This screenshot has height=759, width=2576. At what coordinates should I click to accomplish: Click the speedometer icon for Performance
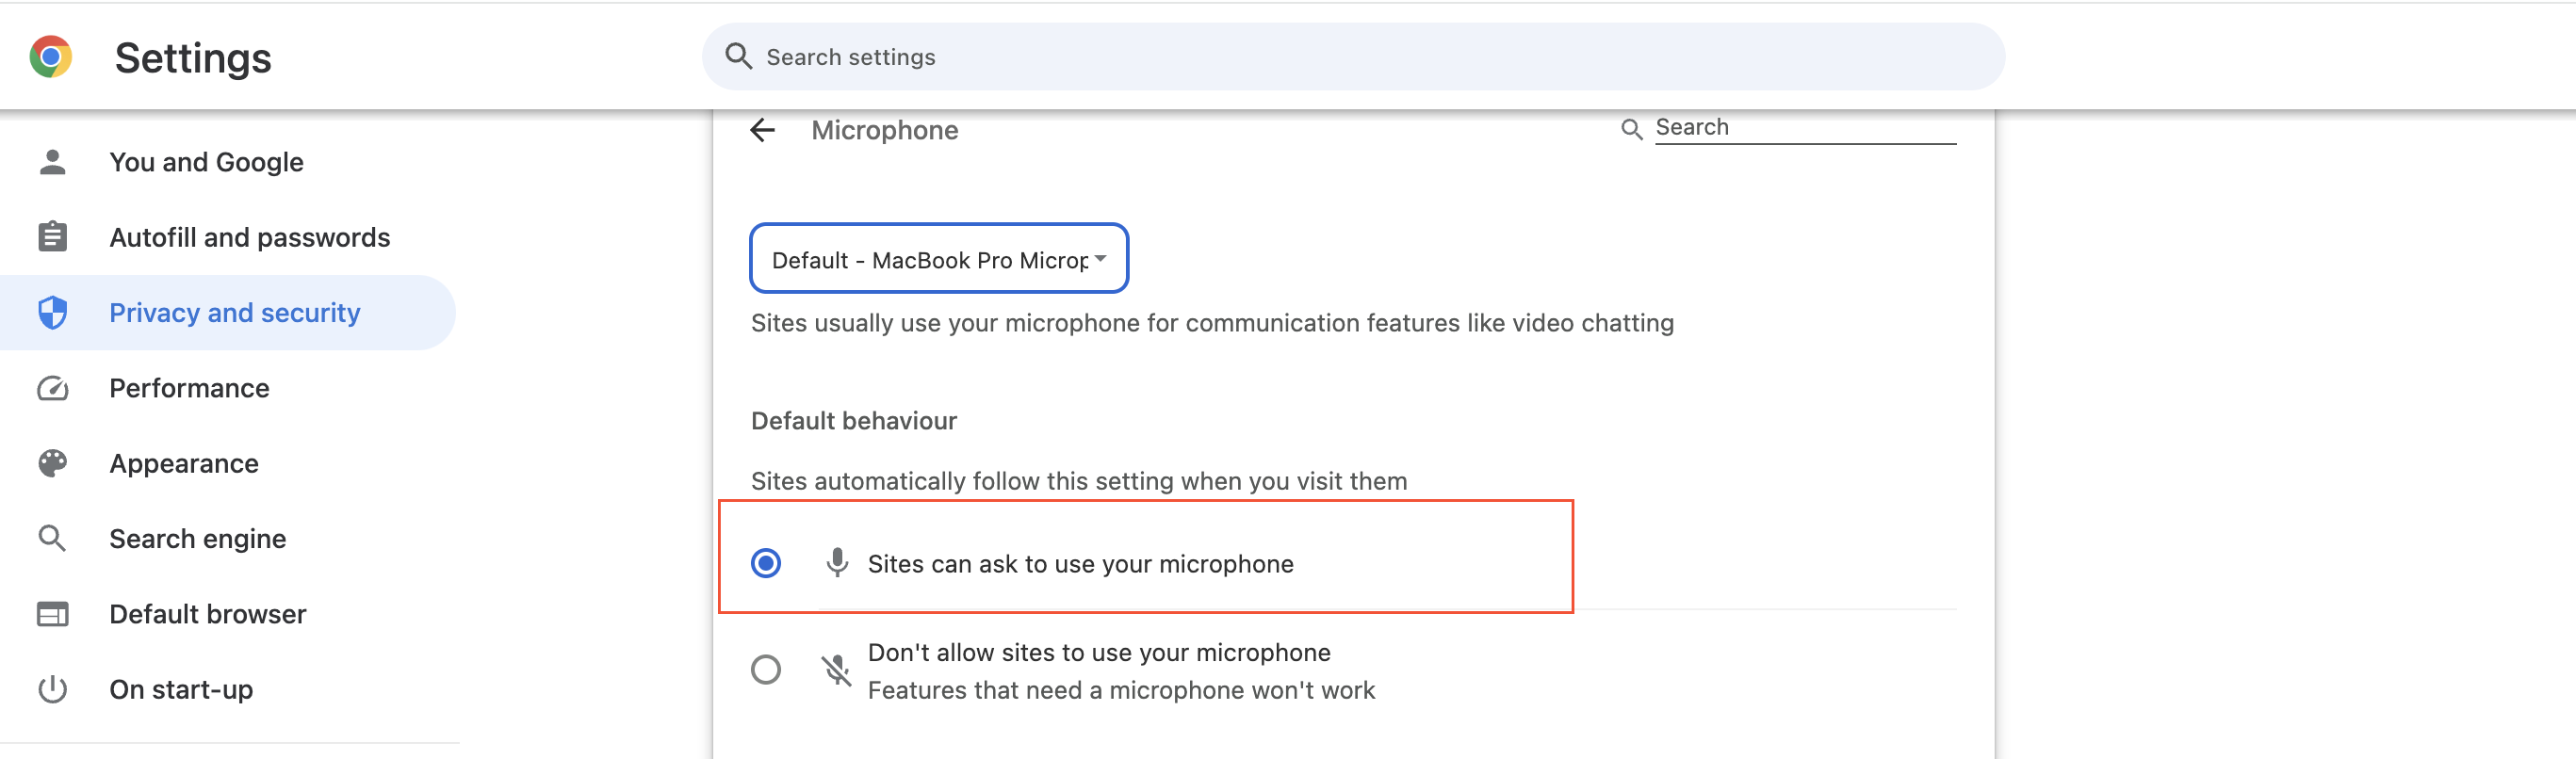tap(52, 388)
